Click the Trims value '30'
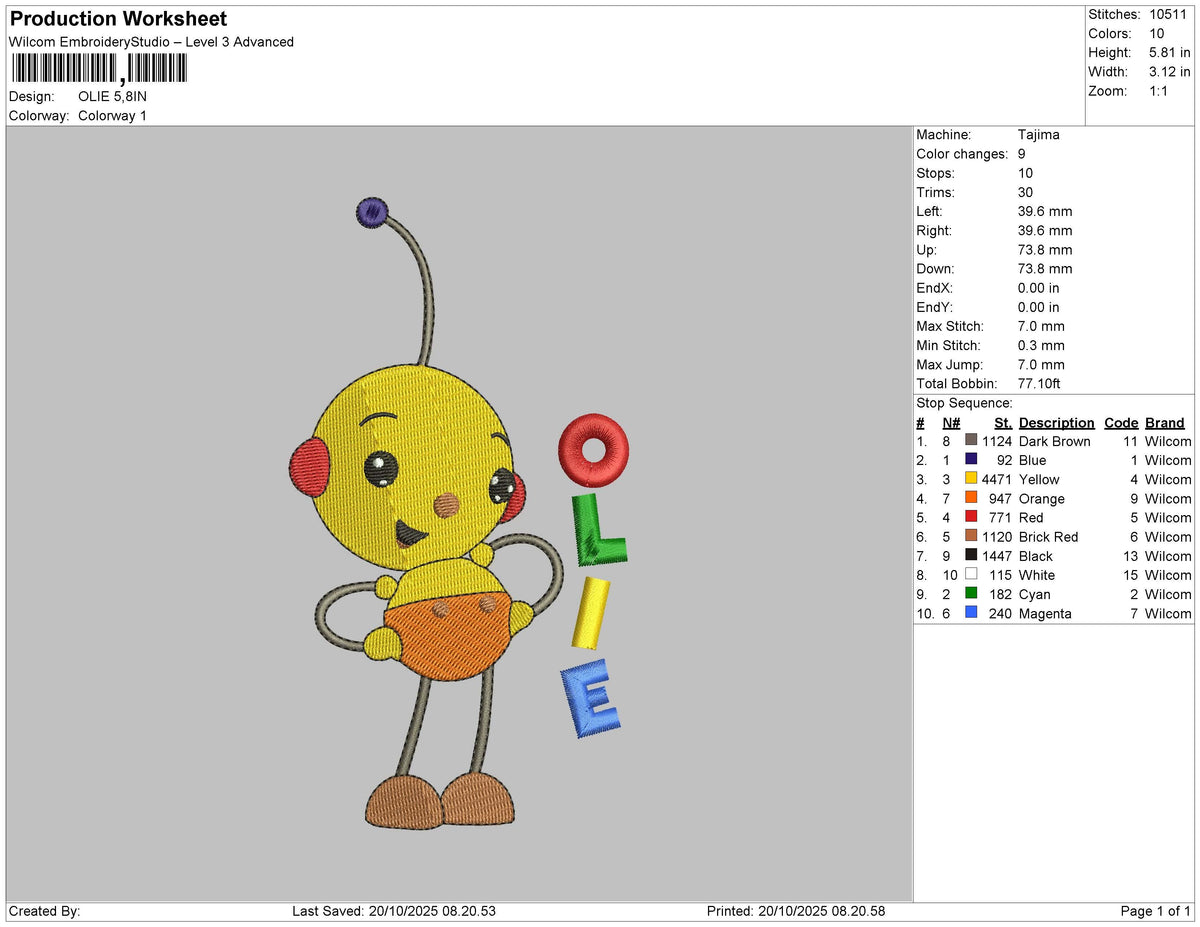 point(1026,192)
